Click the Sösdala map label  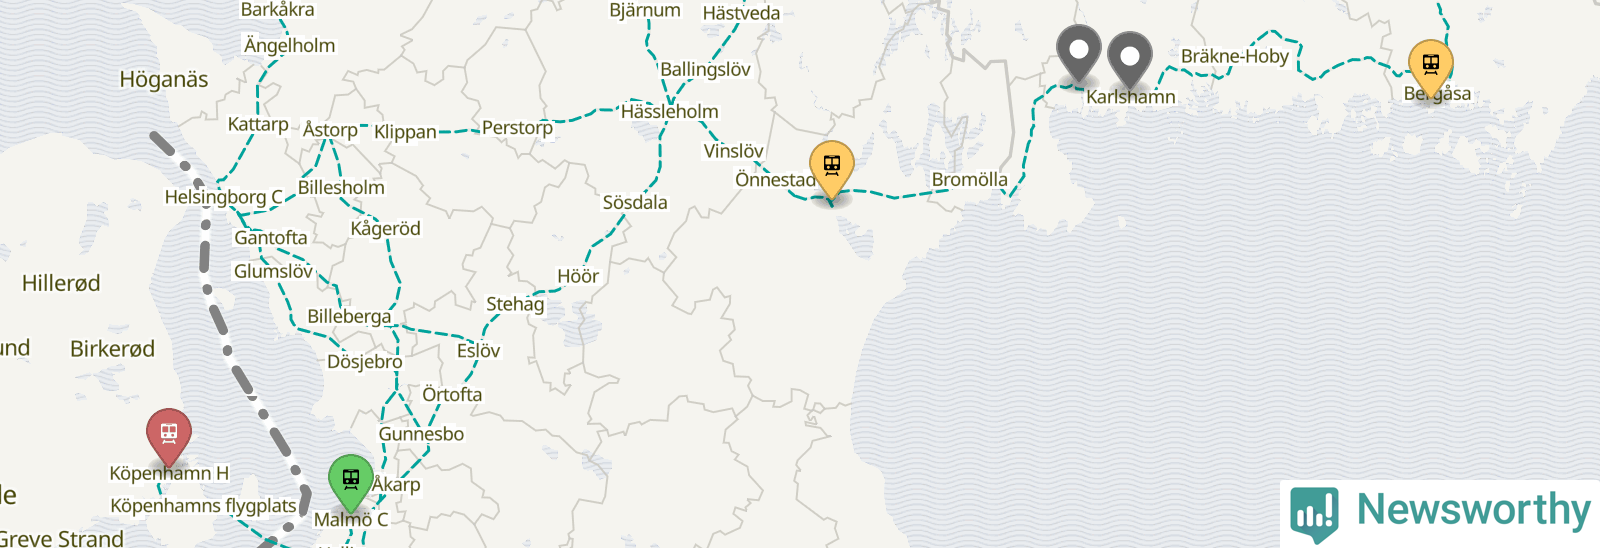pos(635,202)
